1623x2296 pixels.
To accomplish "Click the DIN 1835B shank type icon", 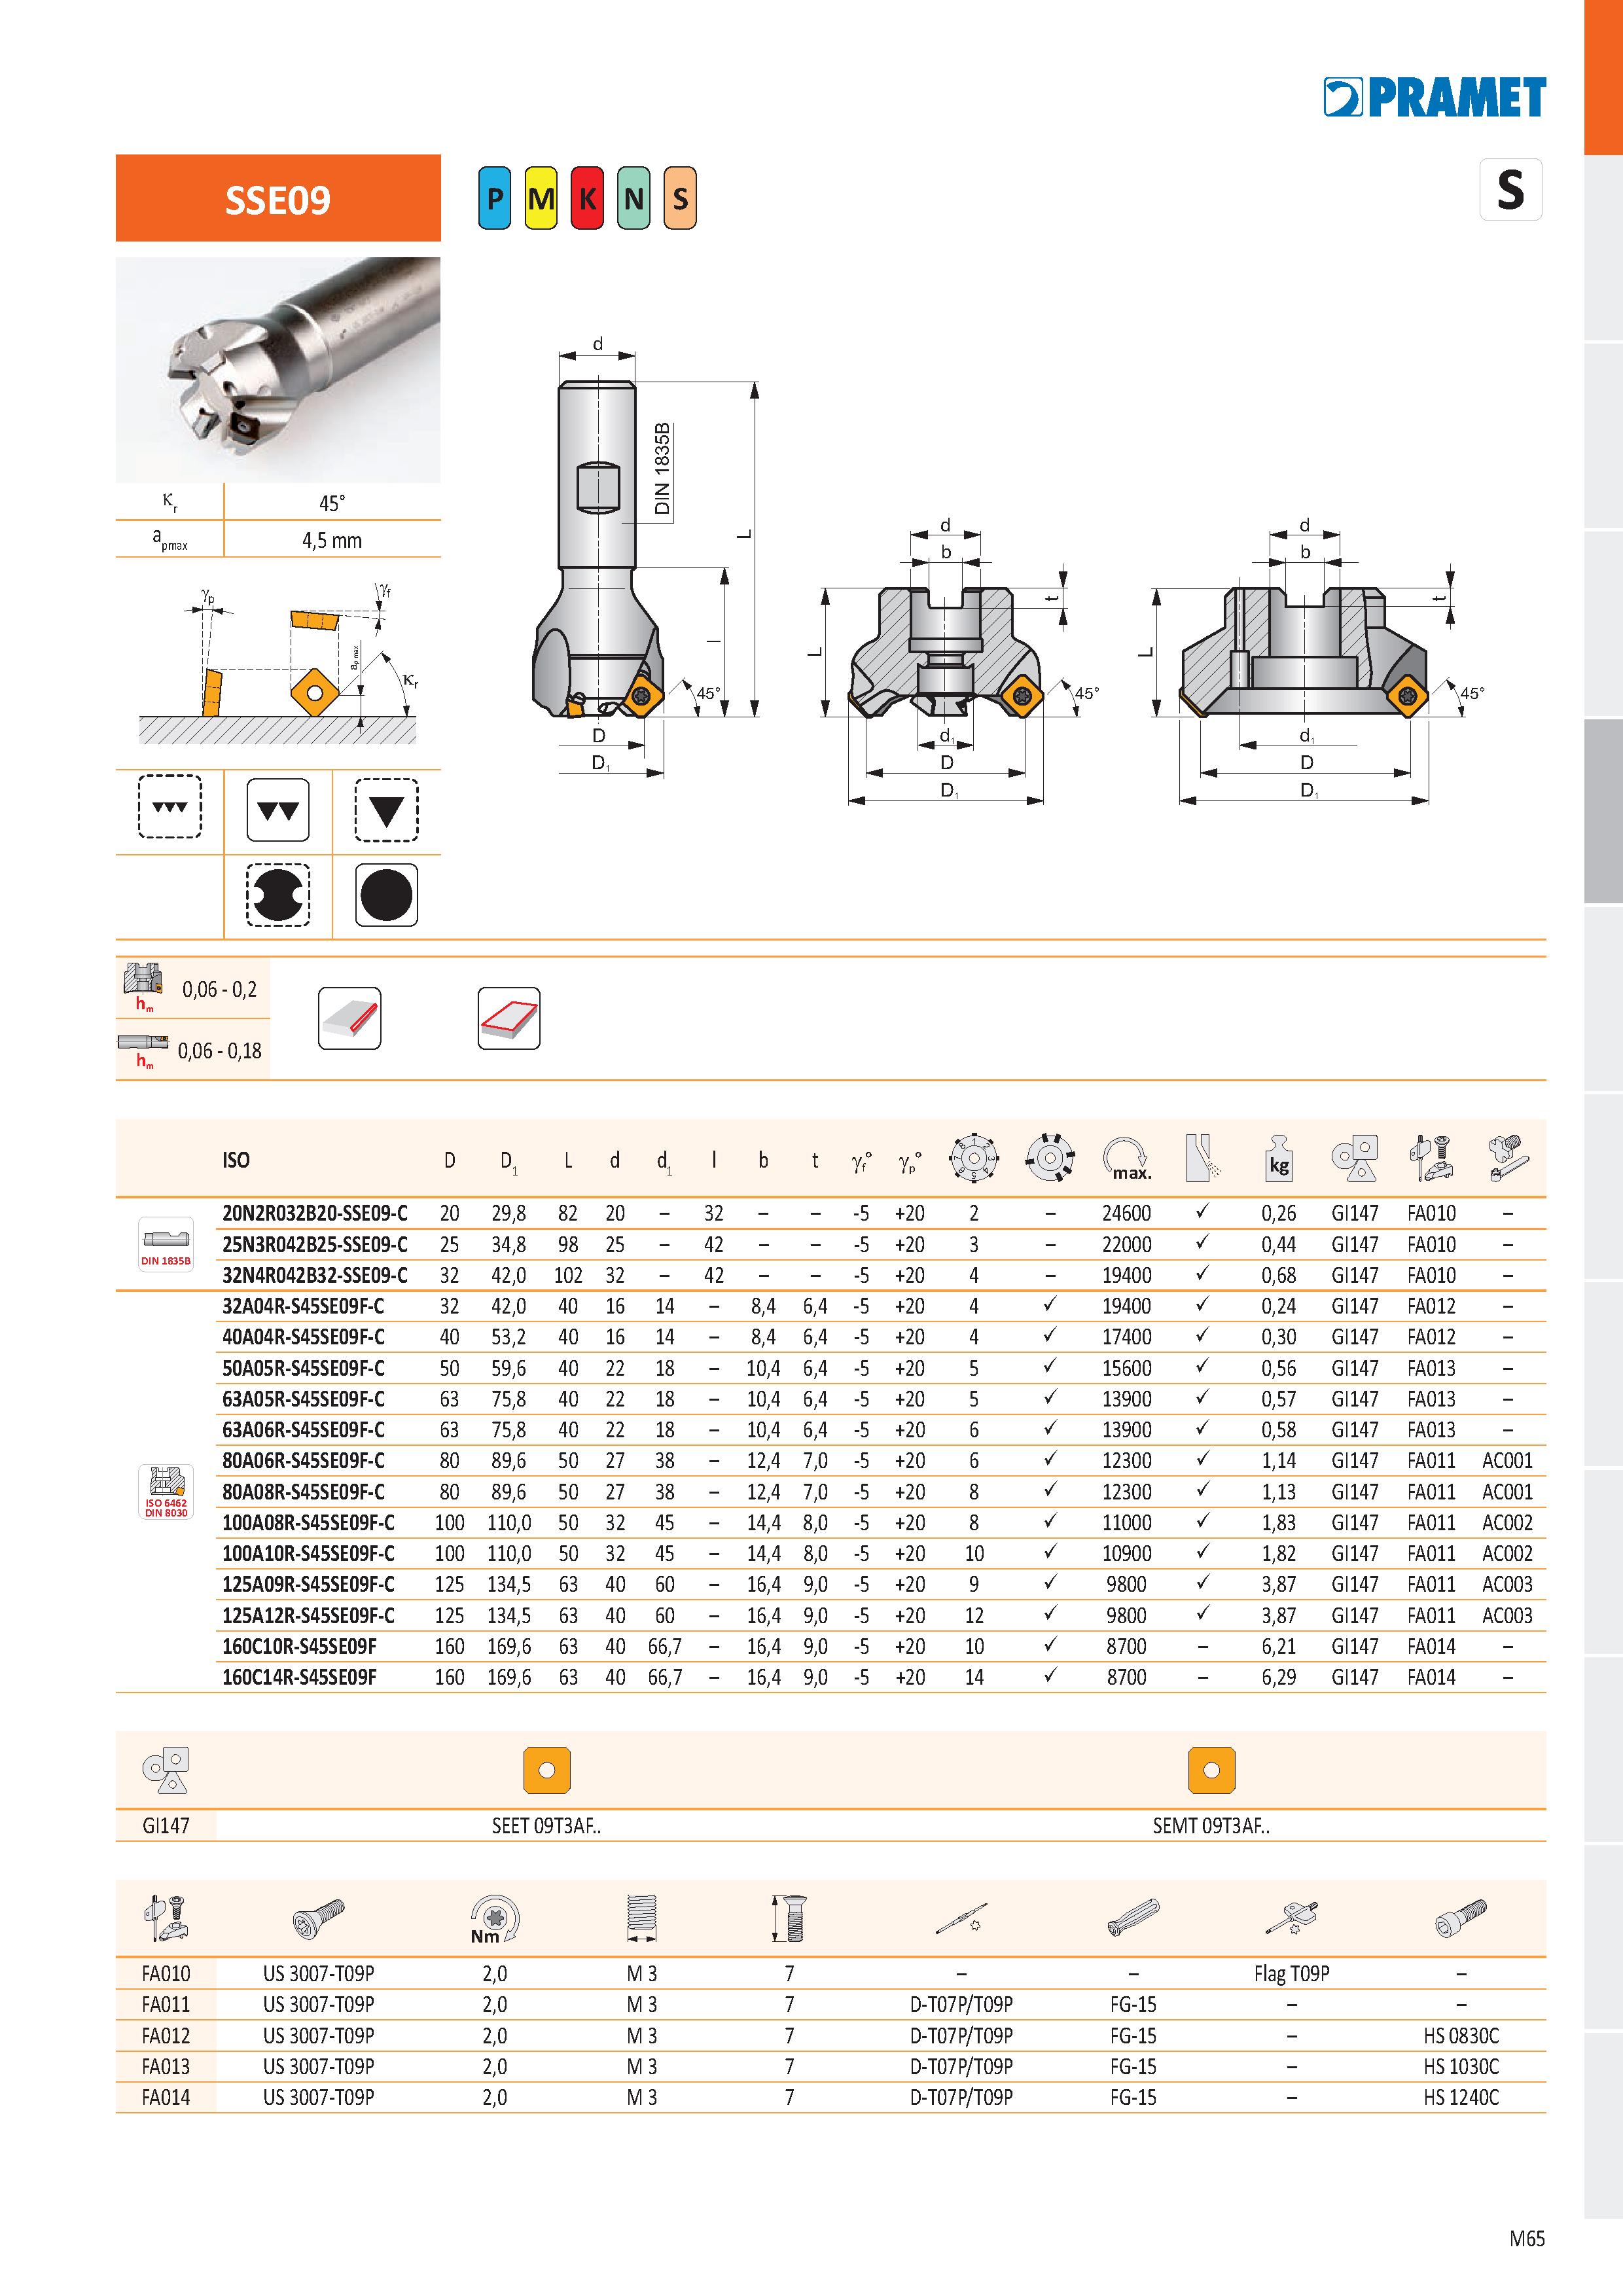I will pos(166,1244).
